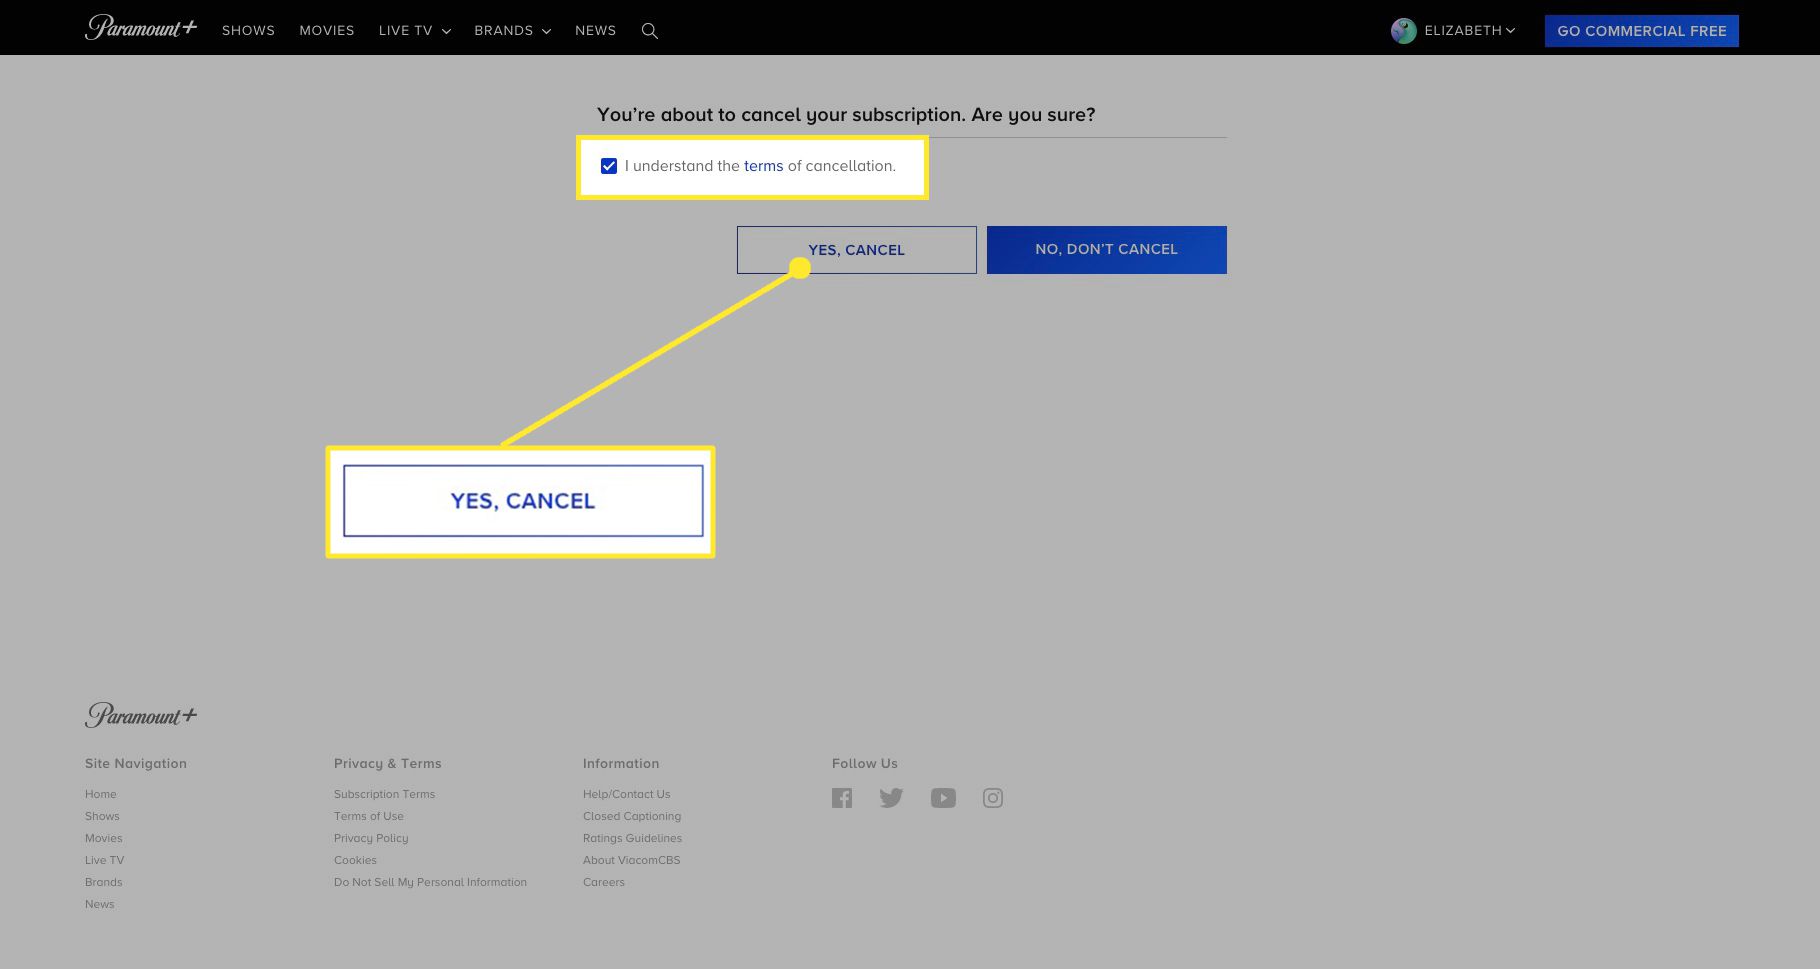Screen dimensions: 1820x969
Task: Open the Facebook icon under Follow Us
Action: coord(842,798)
